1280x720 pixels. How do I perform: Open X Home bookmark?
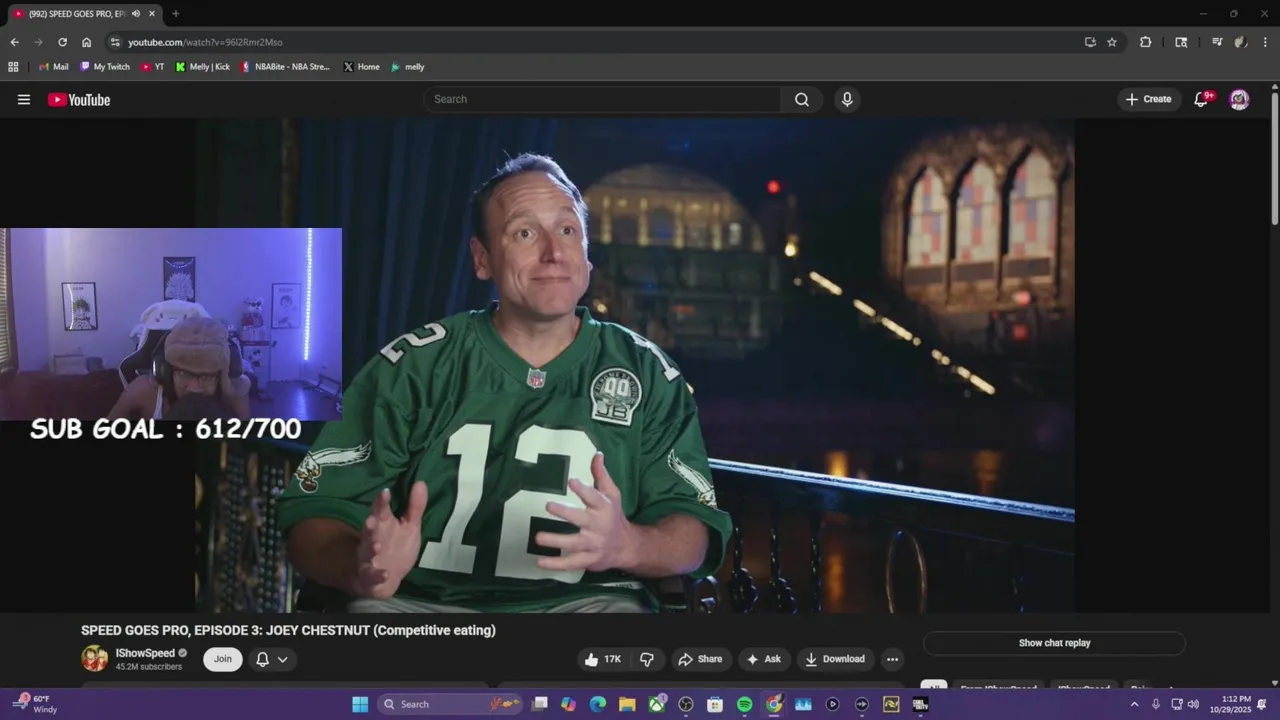point(362,67)
